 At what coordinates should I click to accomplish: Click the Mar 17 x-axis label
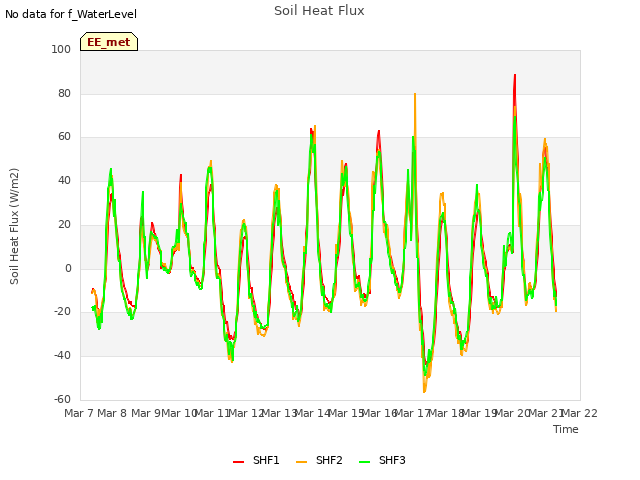point(413,413)
